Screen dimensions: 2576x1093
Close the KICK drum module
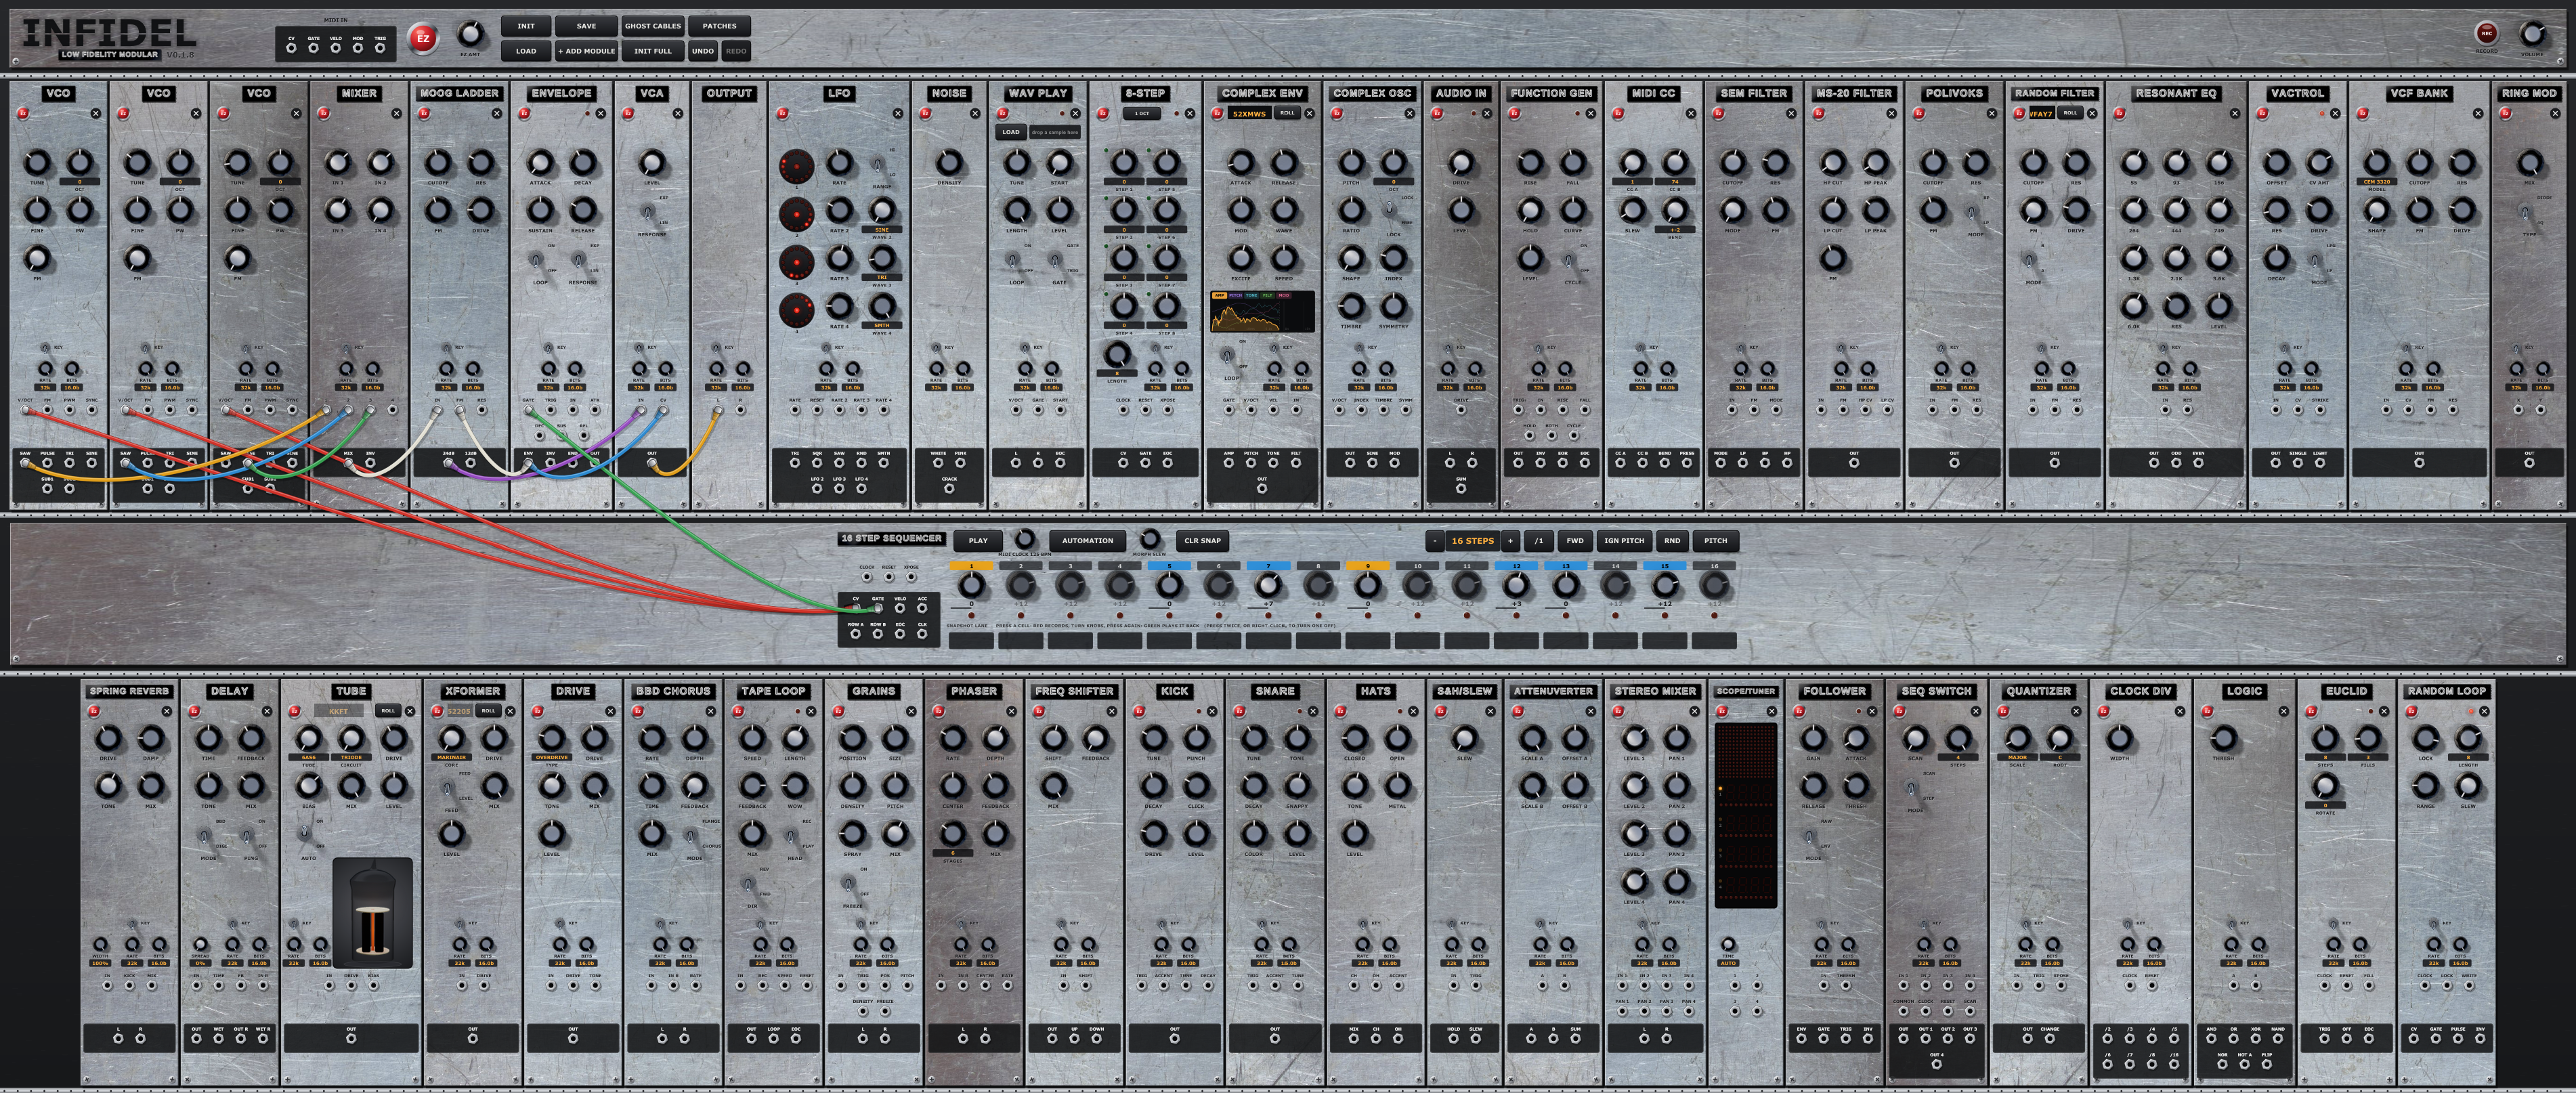[1212, 711]
